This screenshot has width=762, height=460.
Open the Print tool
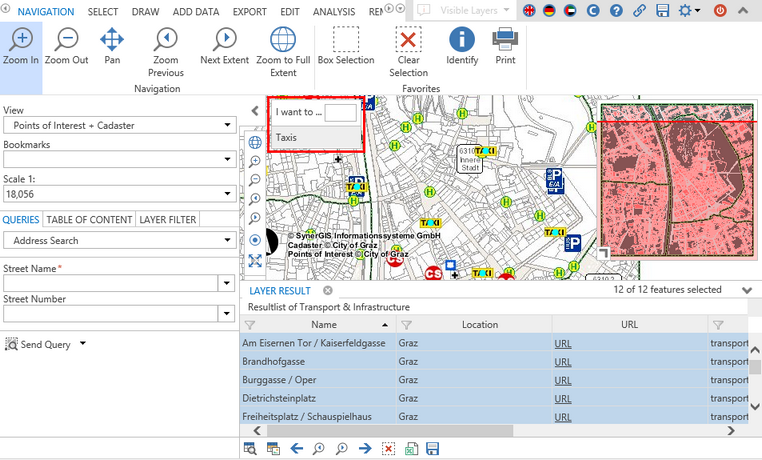tap(505, 46)
